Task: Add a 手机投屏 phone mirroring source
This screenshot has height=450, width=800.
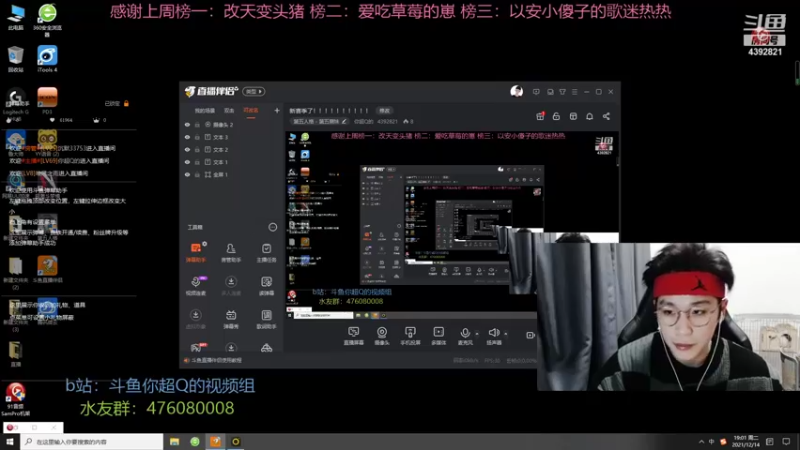Action: tap(410, 336)
